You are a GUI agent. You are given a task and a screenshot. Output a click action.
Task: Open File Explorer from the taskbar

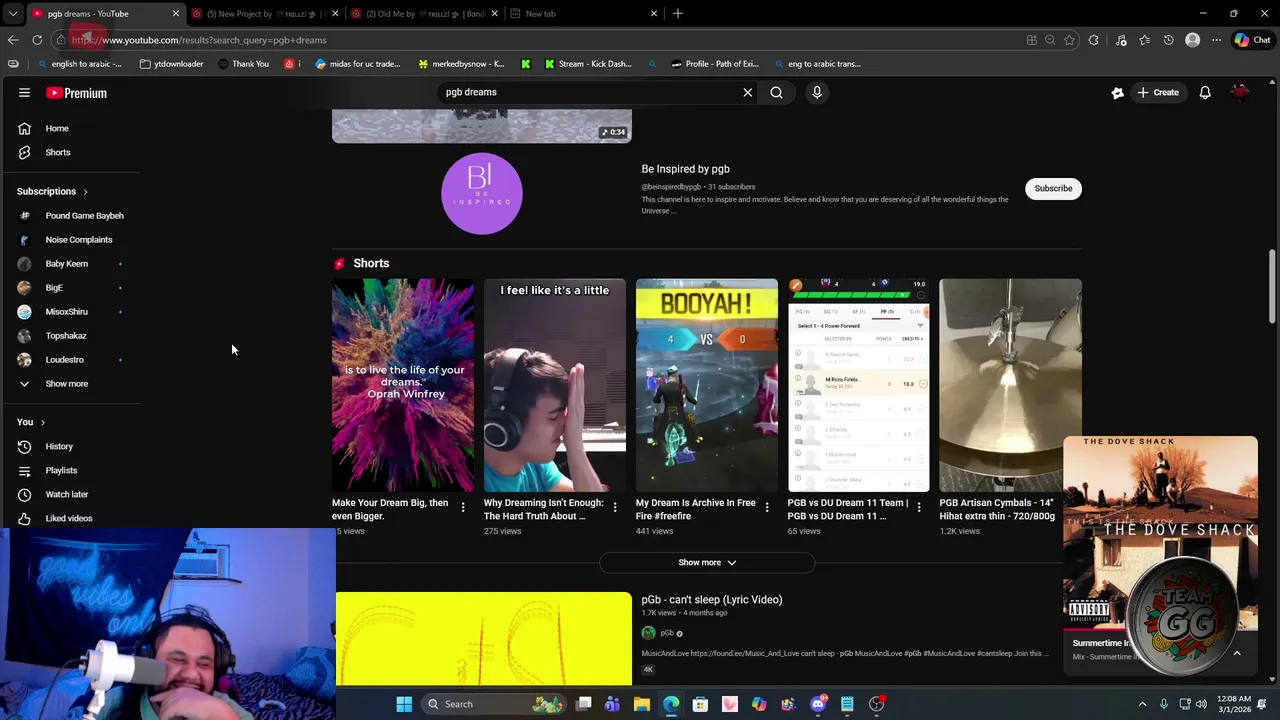tap(642, 704)
